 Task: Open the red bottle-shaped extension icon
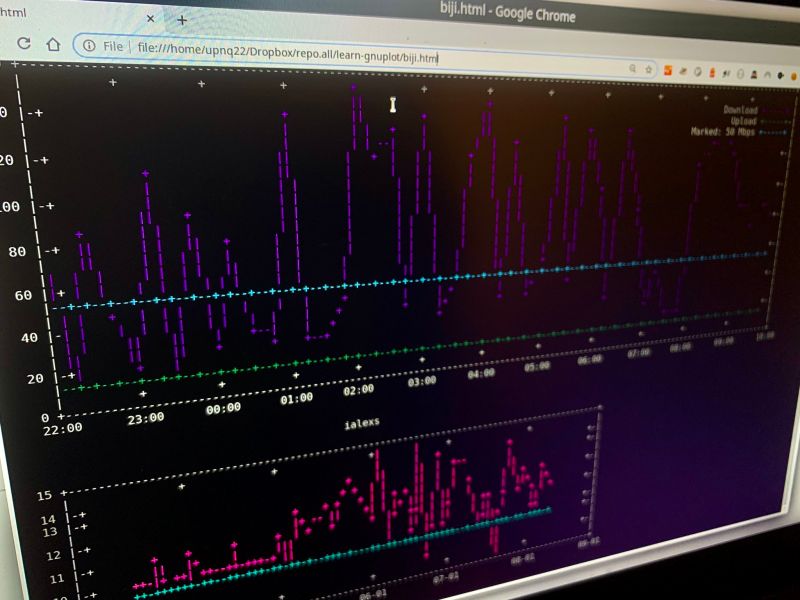[x=712, y=73]
